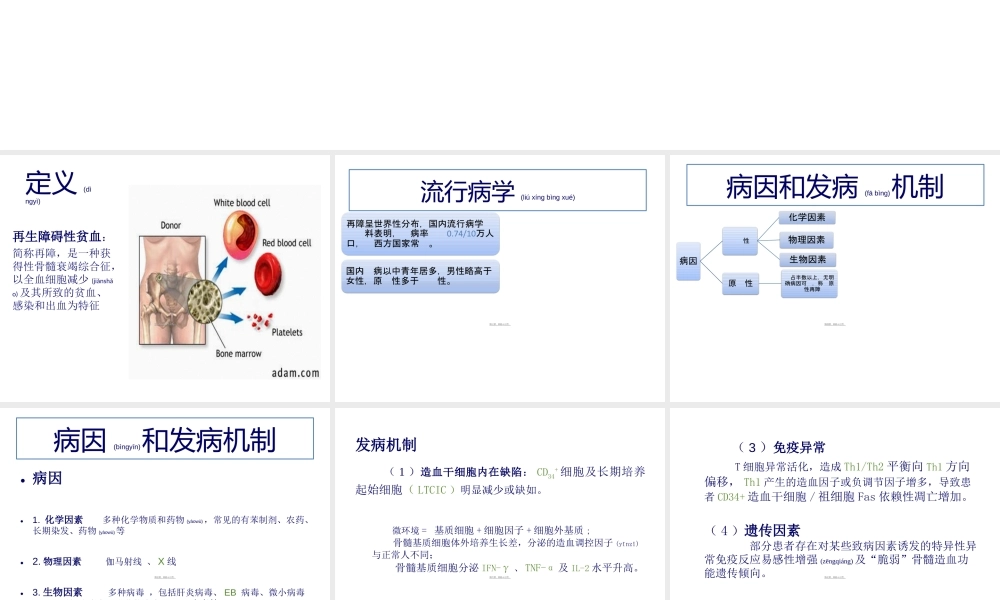This screenshot has height=600, width=1000.
Task: Click the connector joining 病因 to its branches
Action: tap(712, 250)
